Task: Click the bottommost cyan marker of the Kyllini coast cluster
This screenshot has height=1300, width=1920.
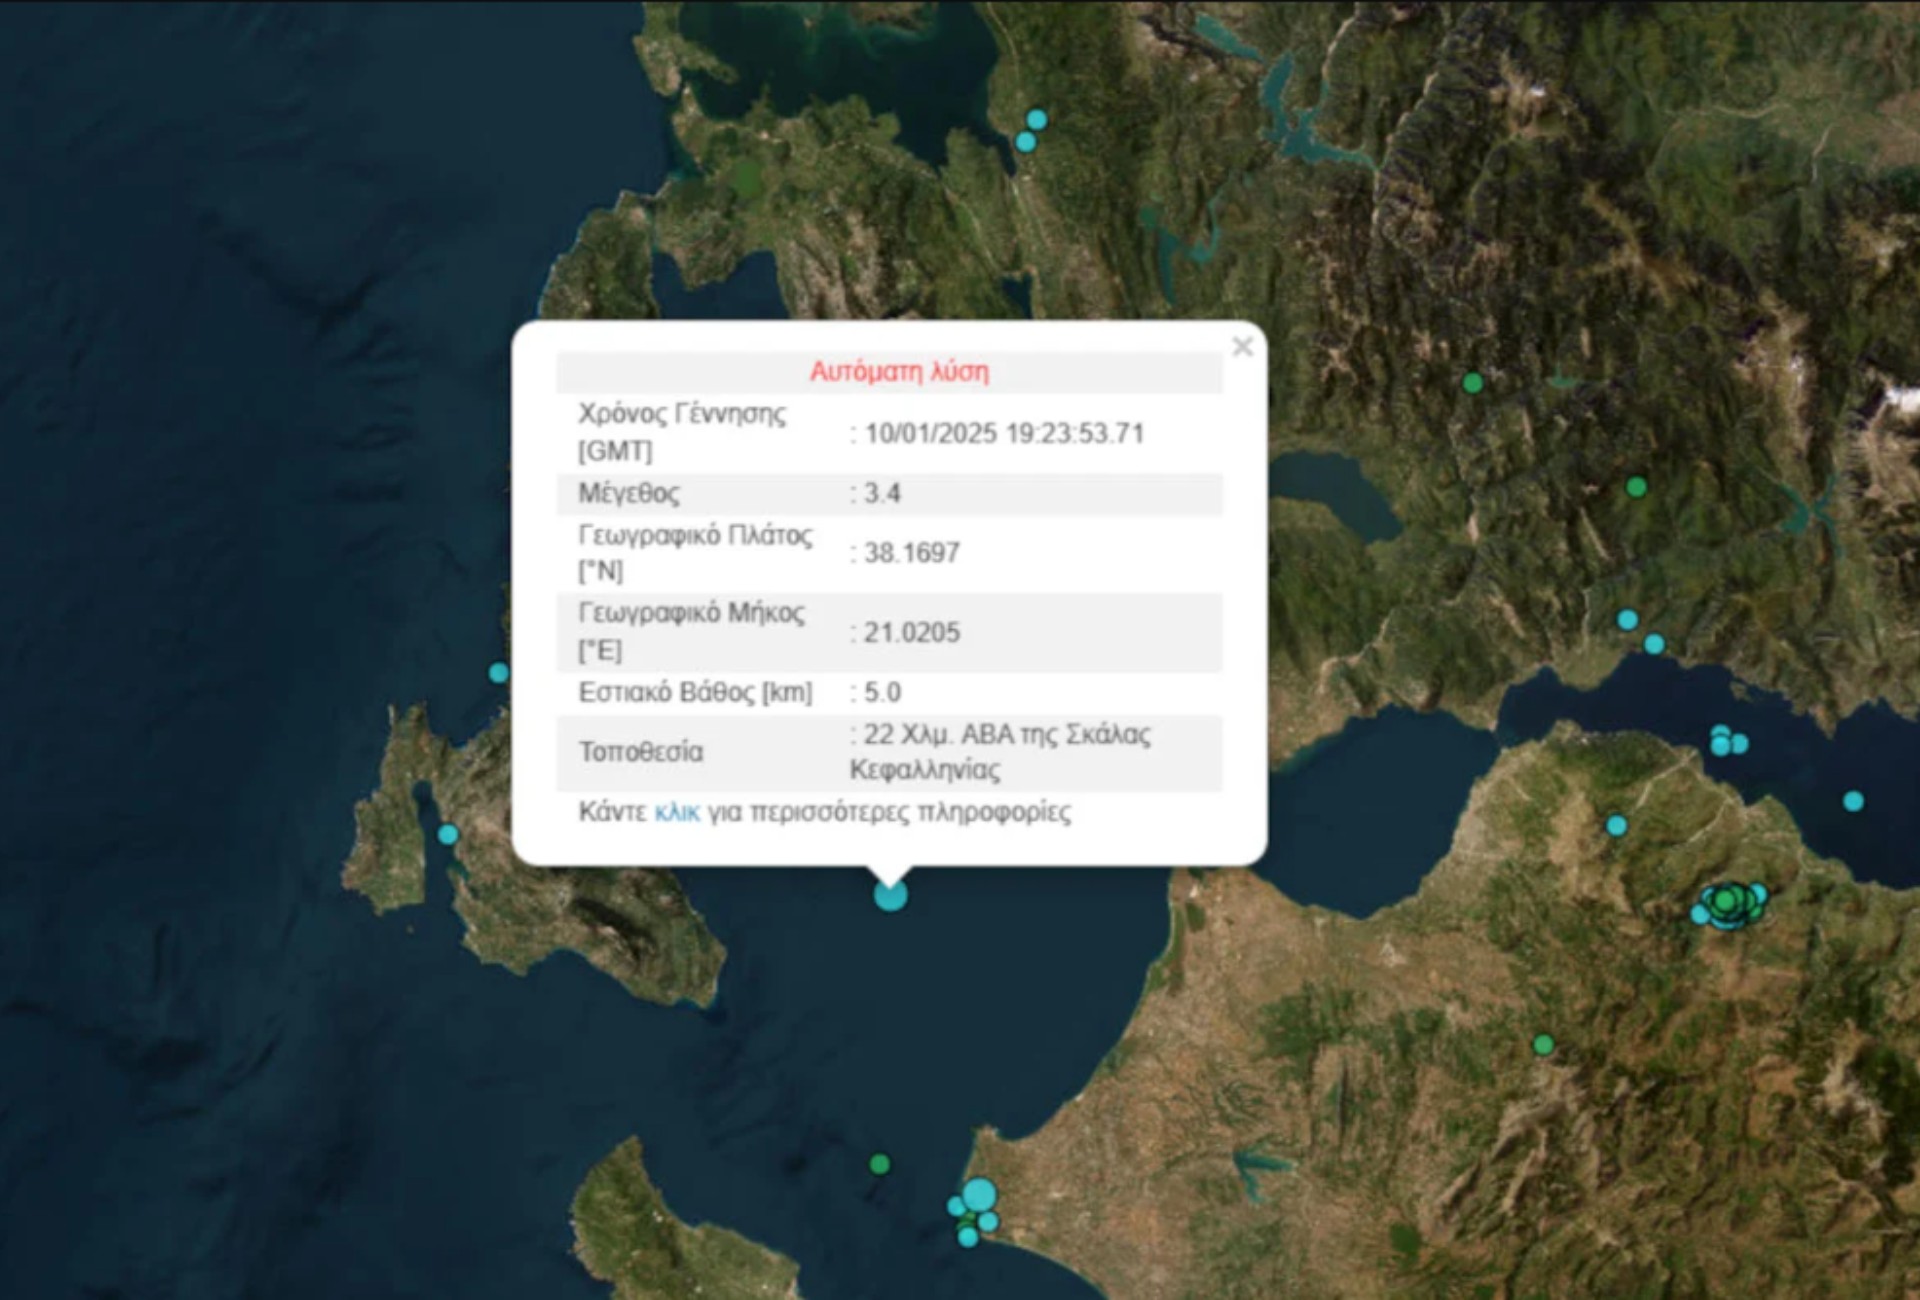Action: pyautogui.click(x=968, y=1238)
